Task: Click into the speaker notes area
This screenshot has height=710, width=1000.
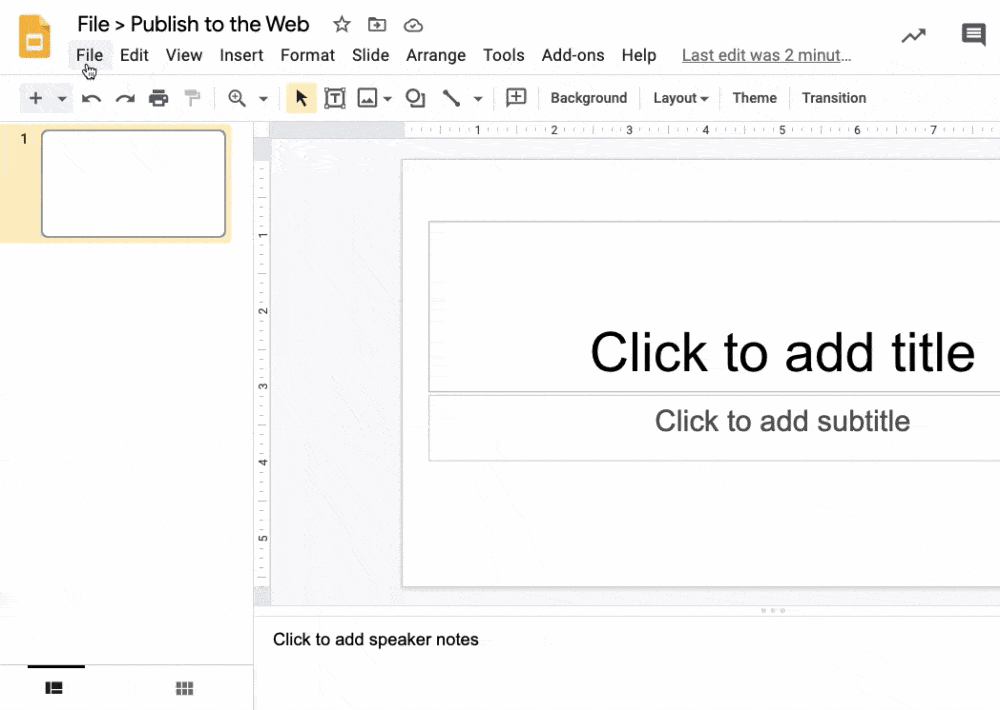Action: pos(627,663)
